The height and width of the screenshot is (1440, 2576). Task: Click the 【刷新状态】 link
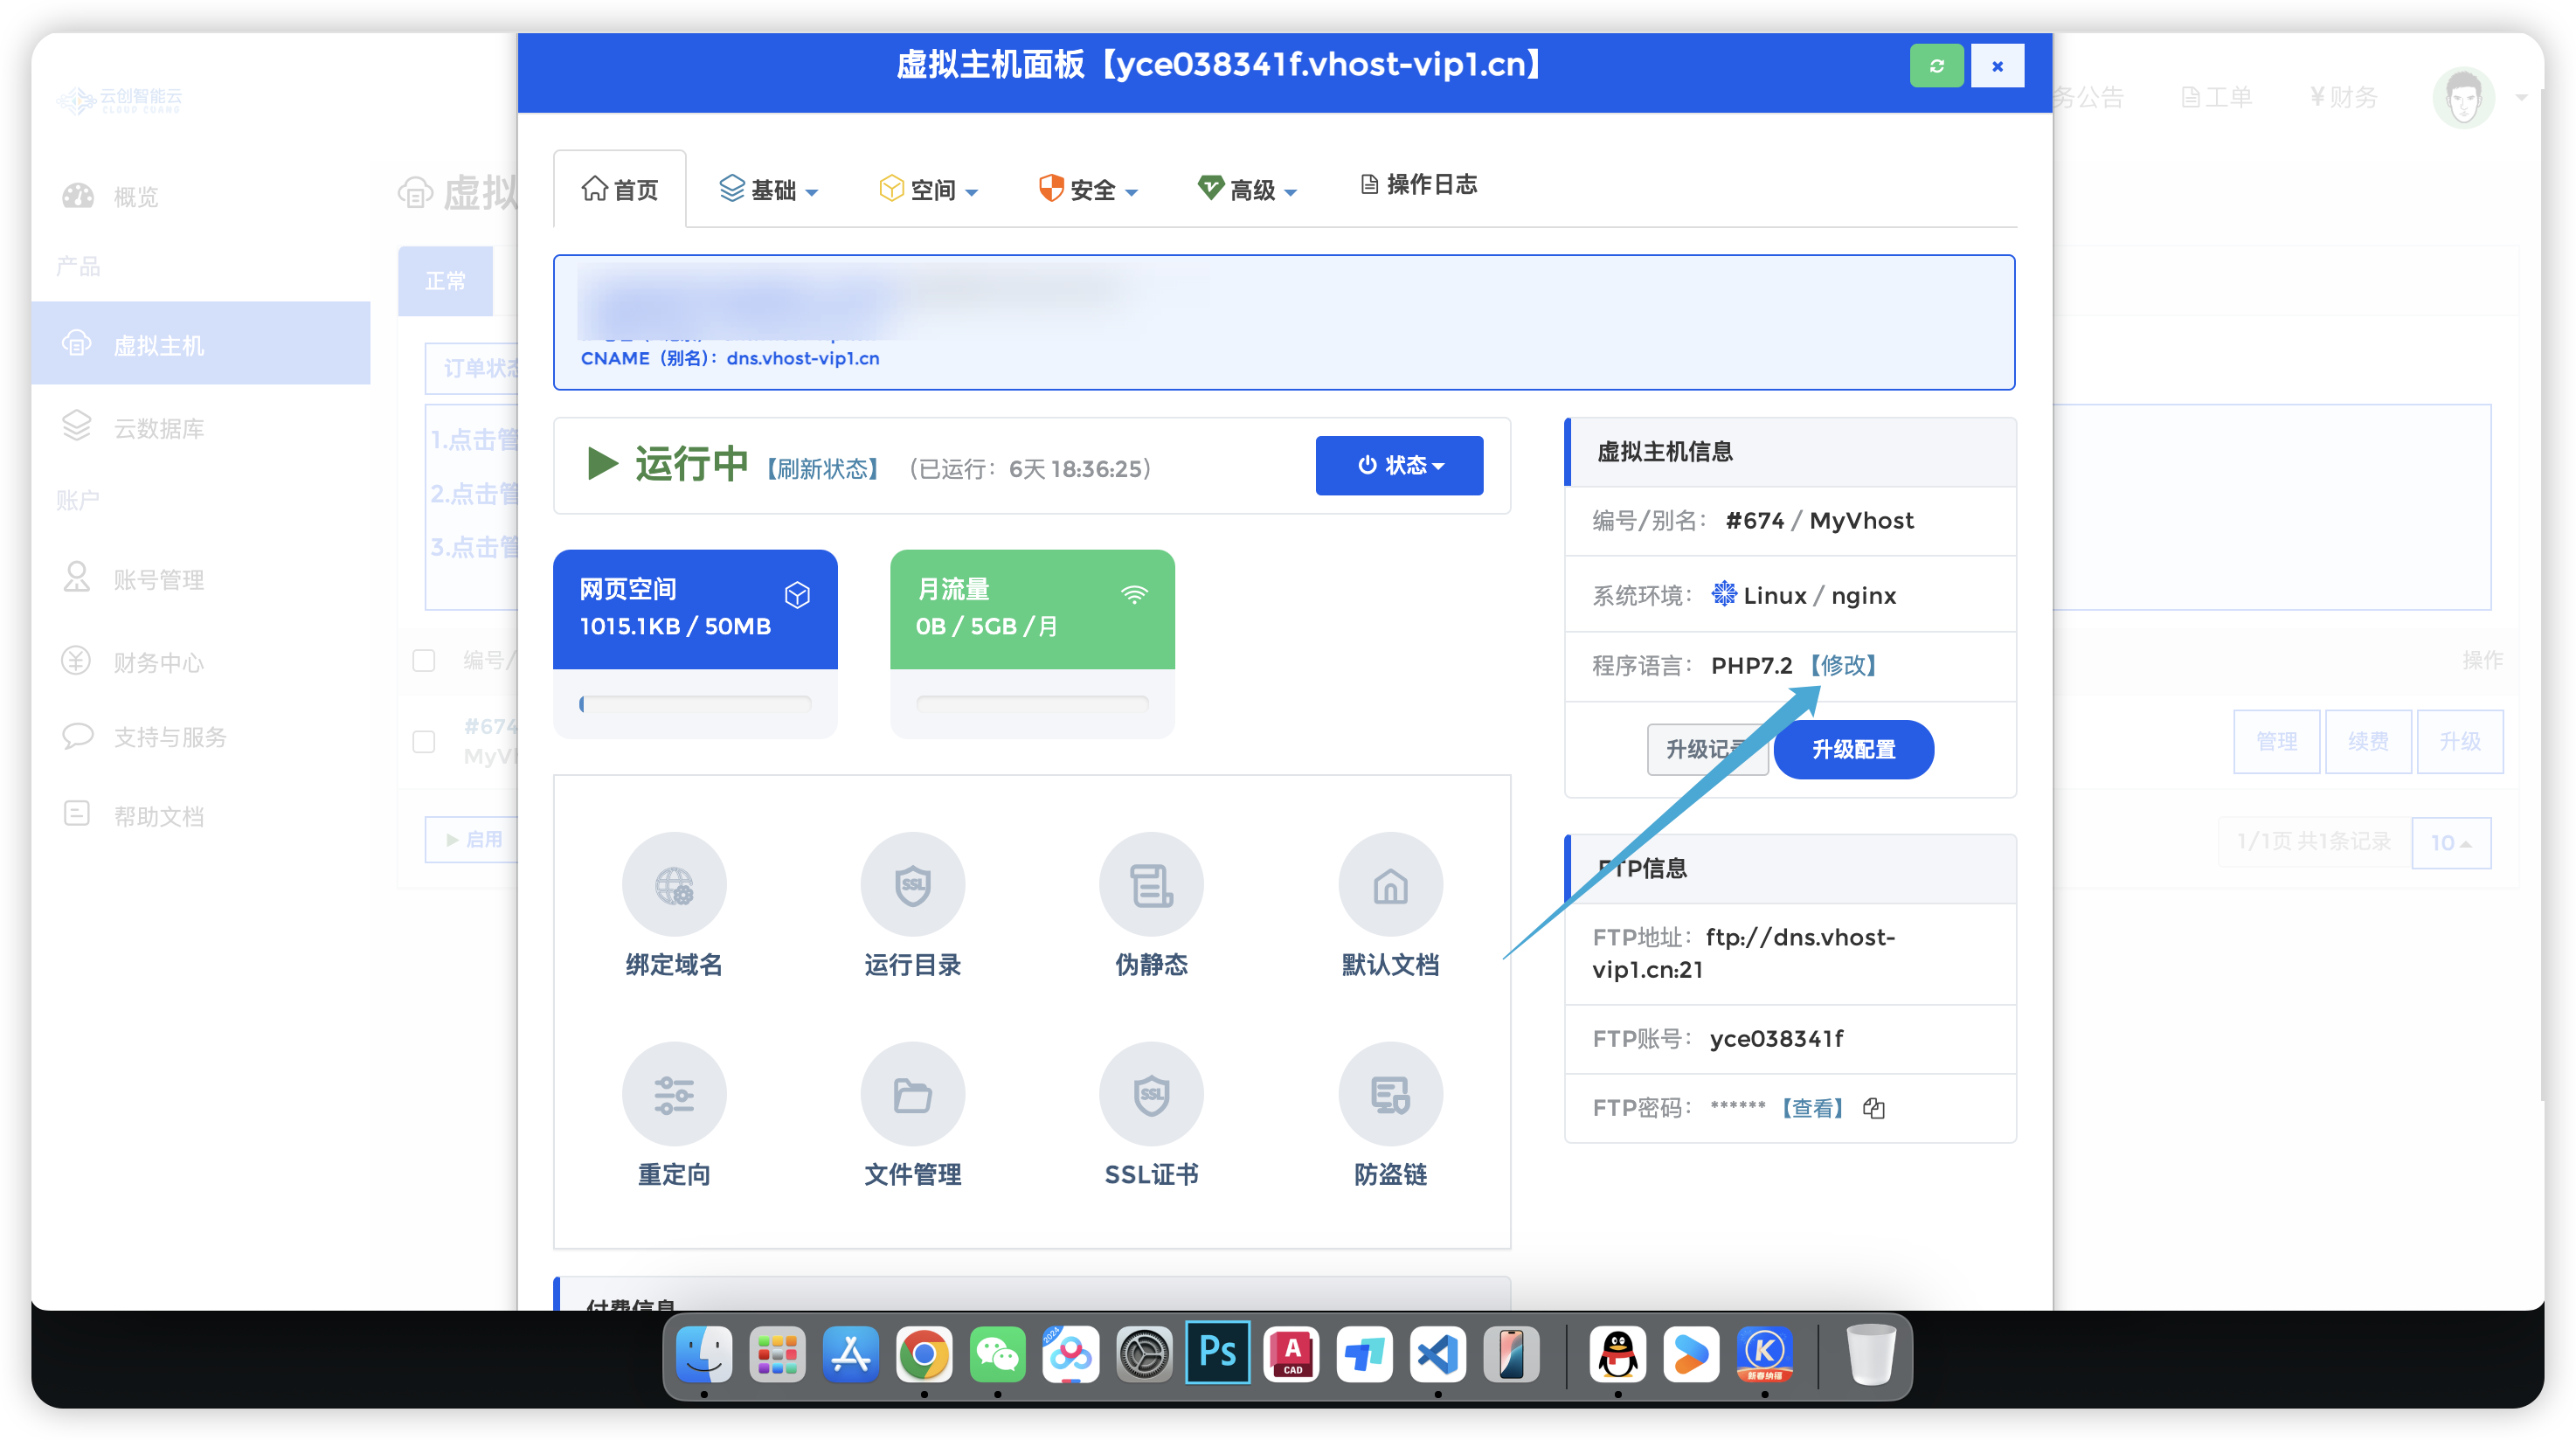(822, 468)
